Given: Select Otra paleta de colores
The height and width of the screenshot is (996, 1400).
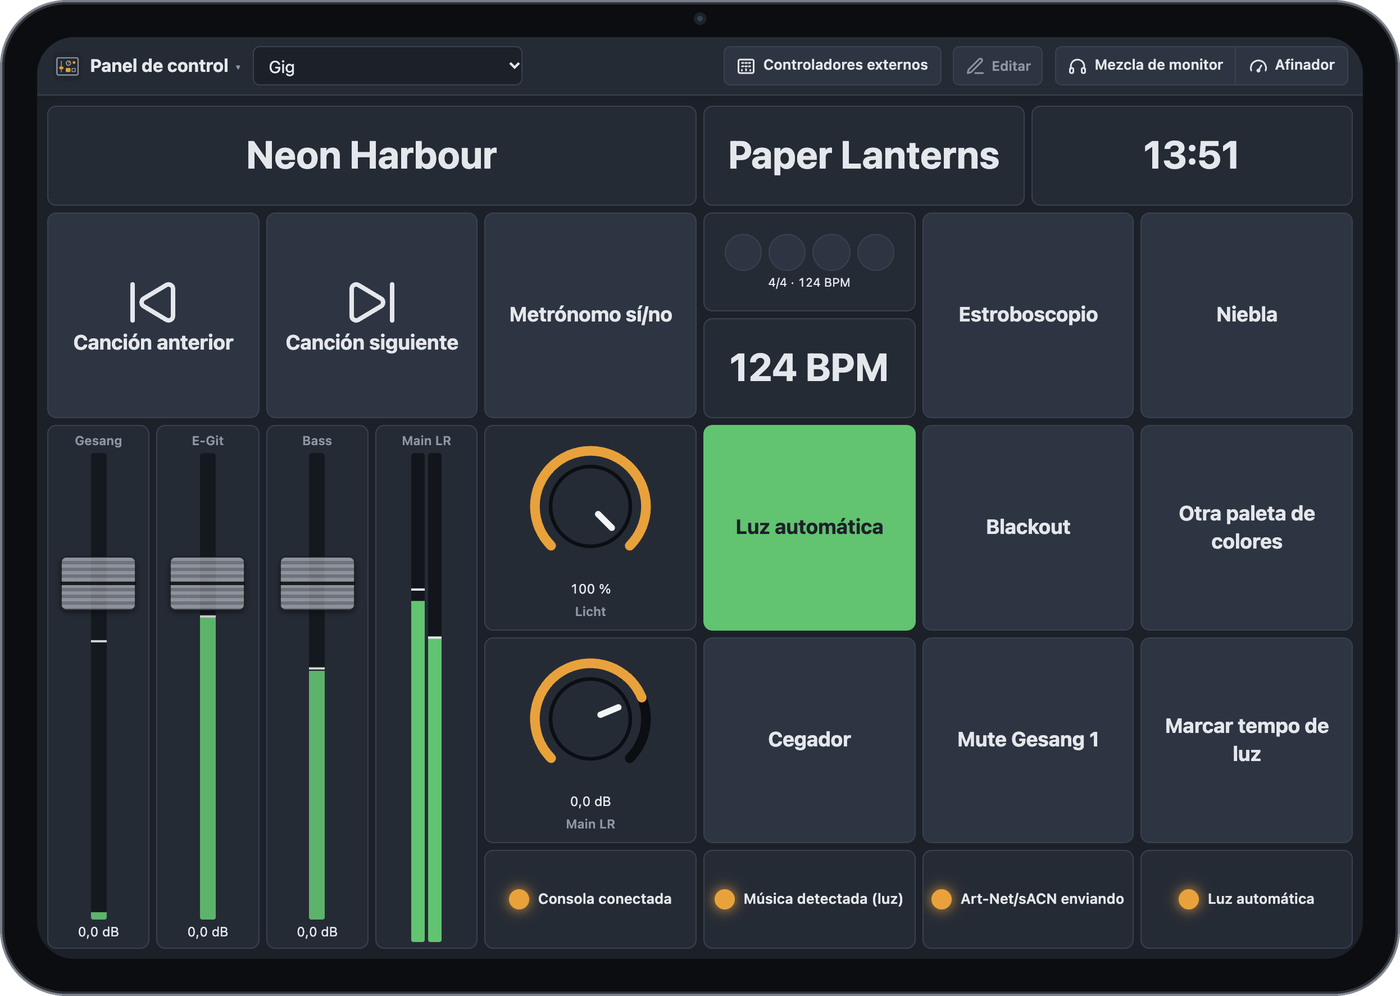Looking at the screenshot, I should 1247,528.
